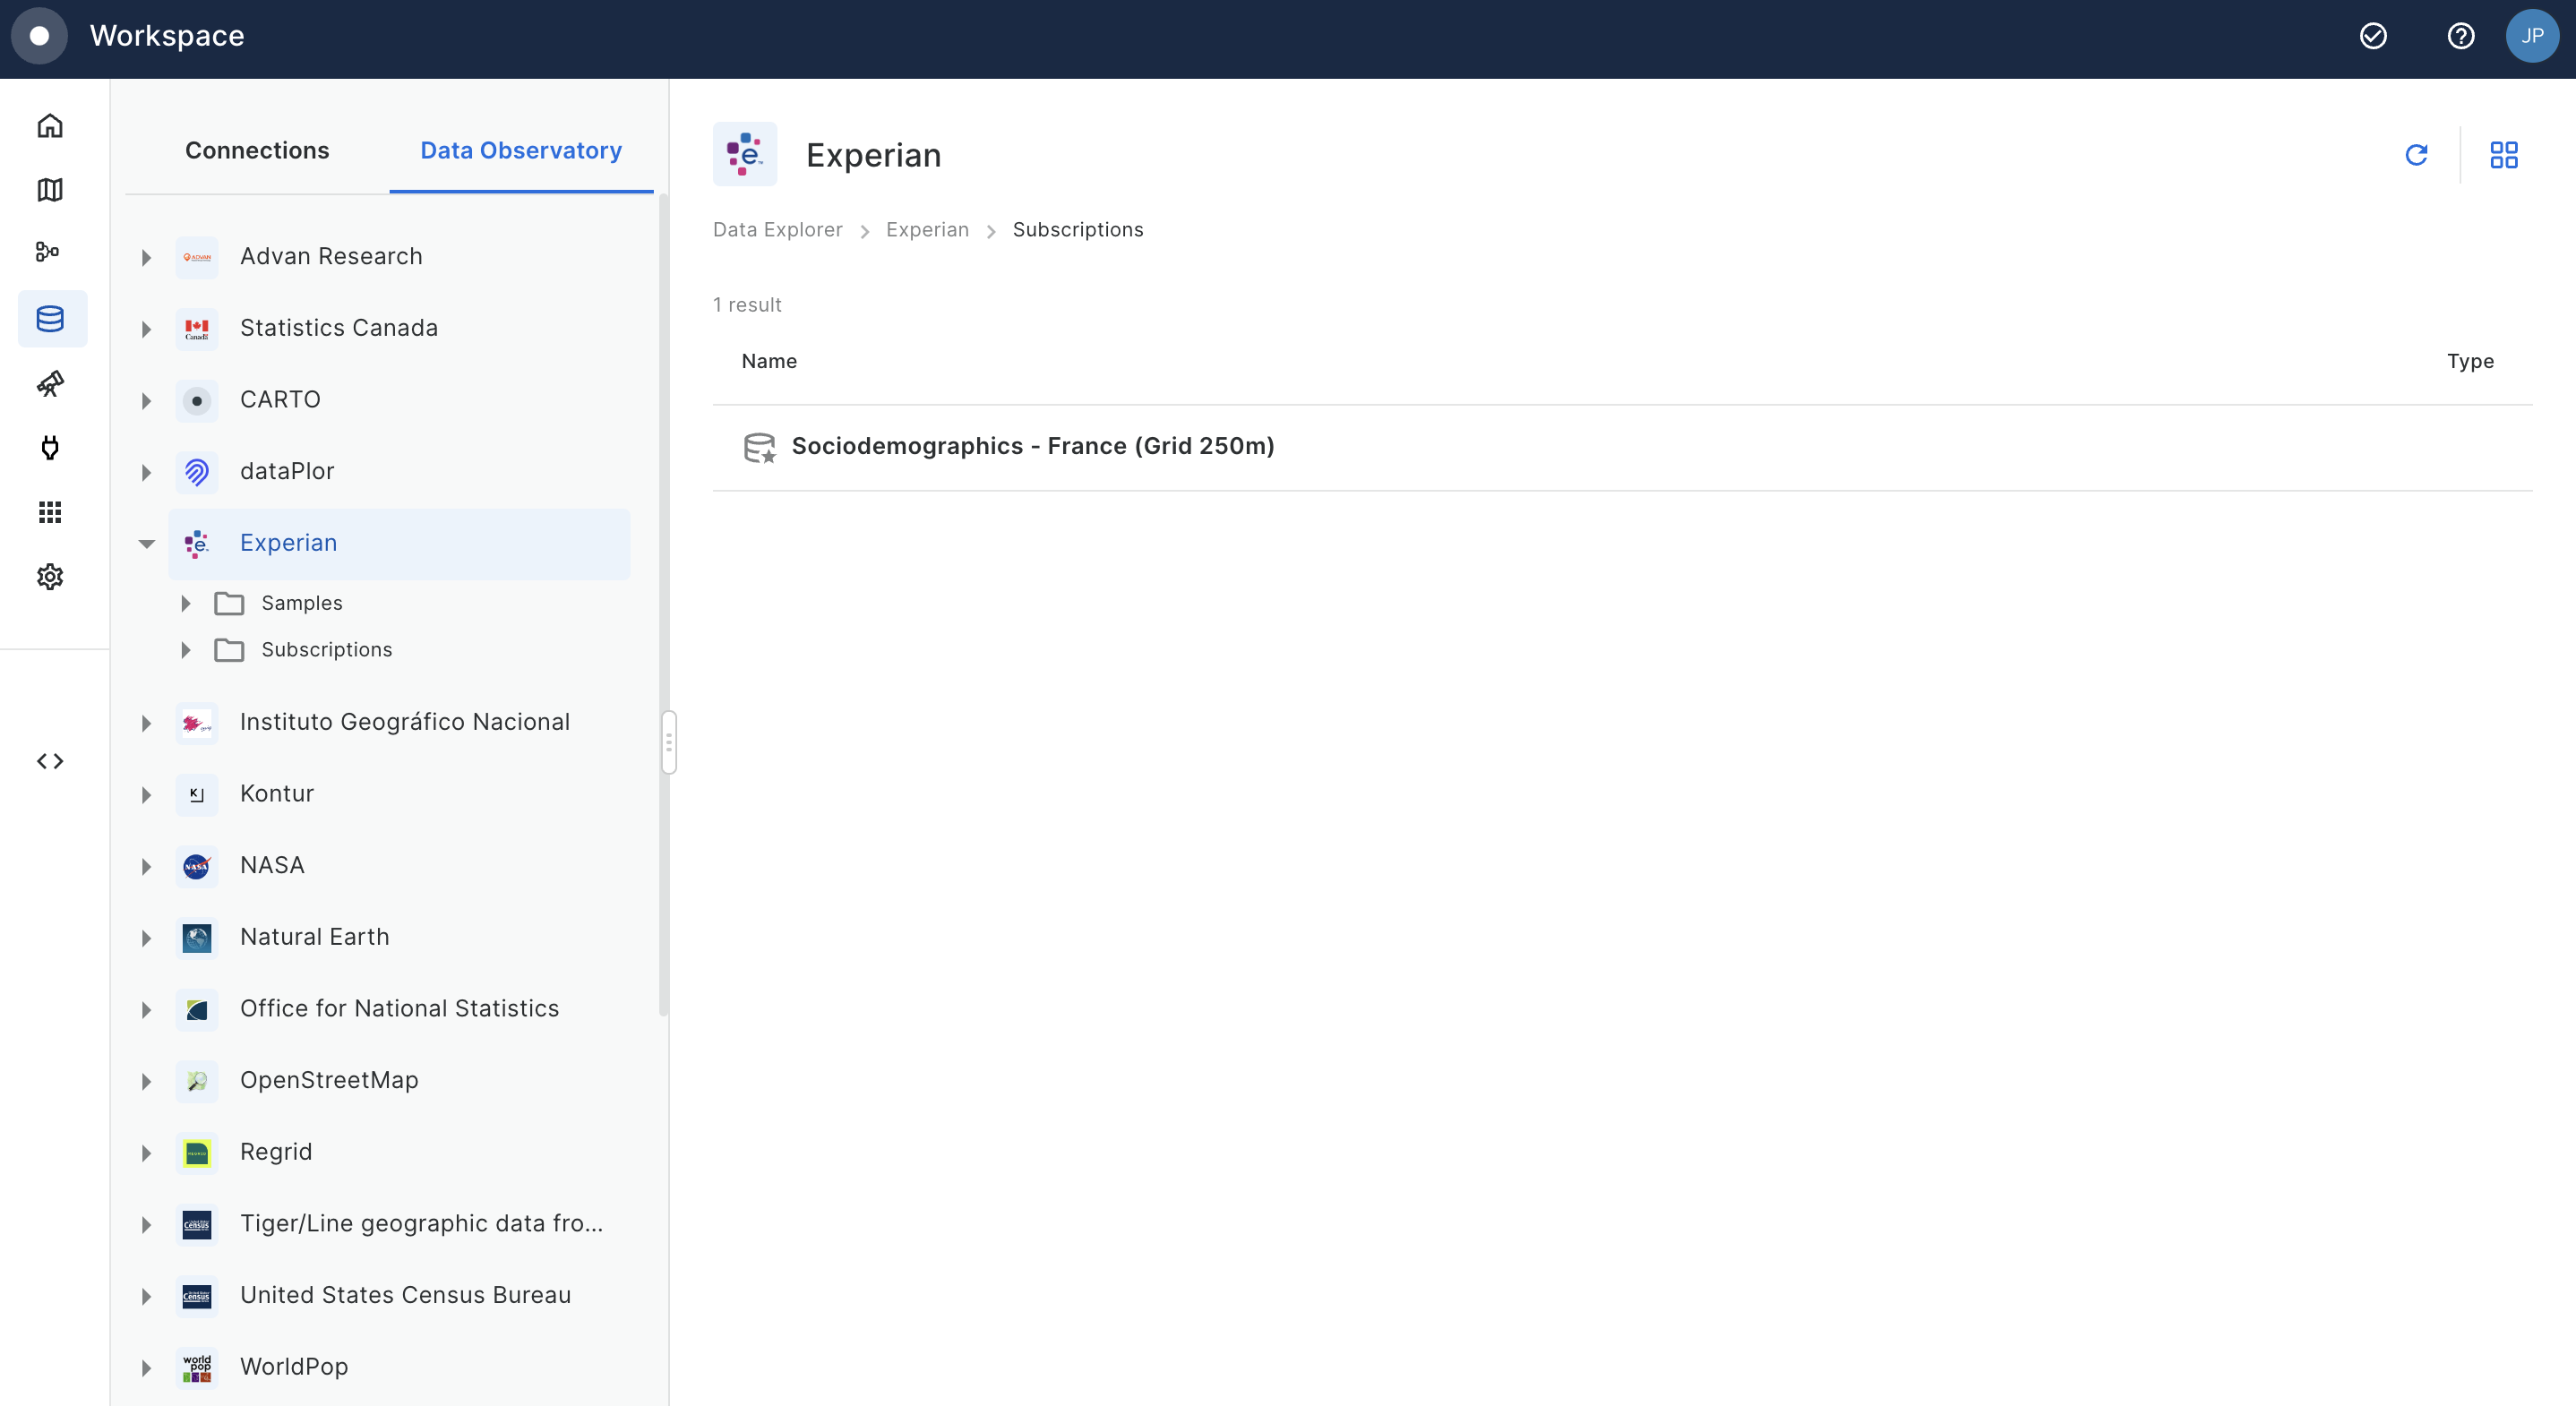Open the Developers code brackets icon
2576x1406 pixels.
50,761
